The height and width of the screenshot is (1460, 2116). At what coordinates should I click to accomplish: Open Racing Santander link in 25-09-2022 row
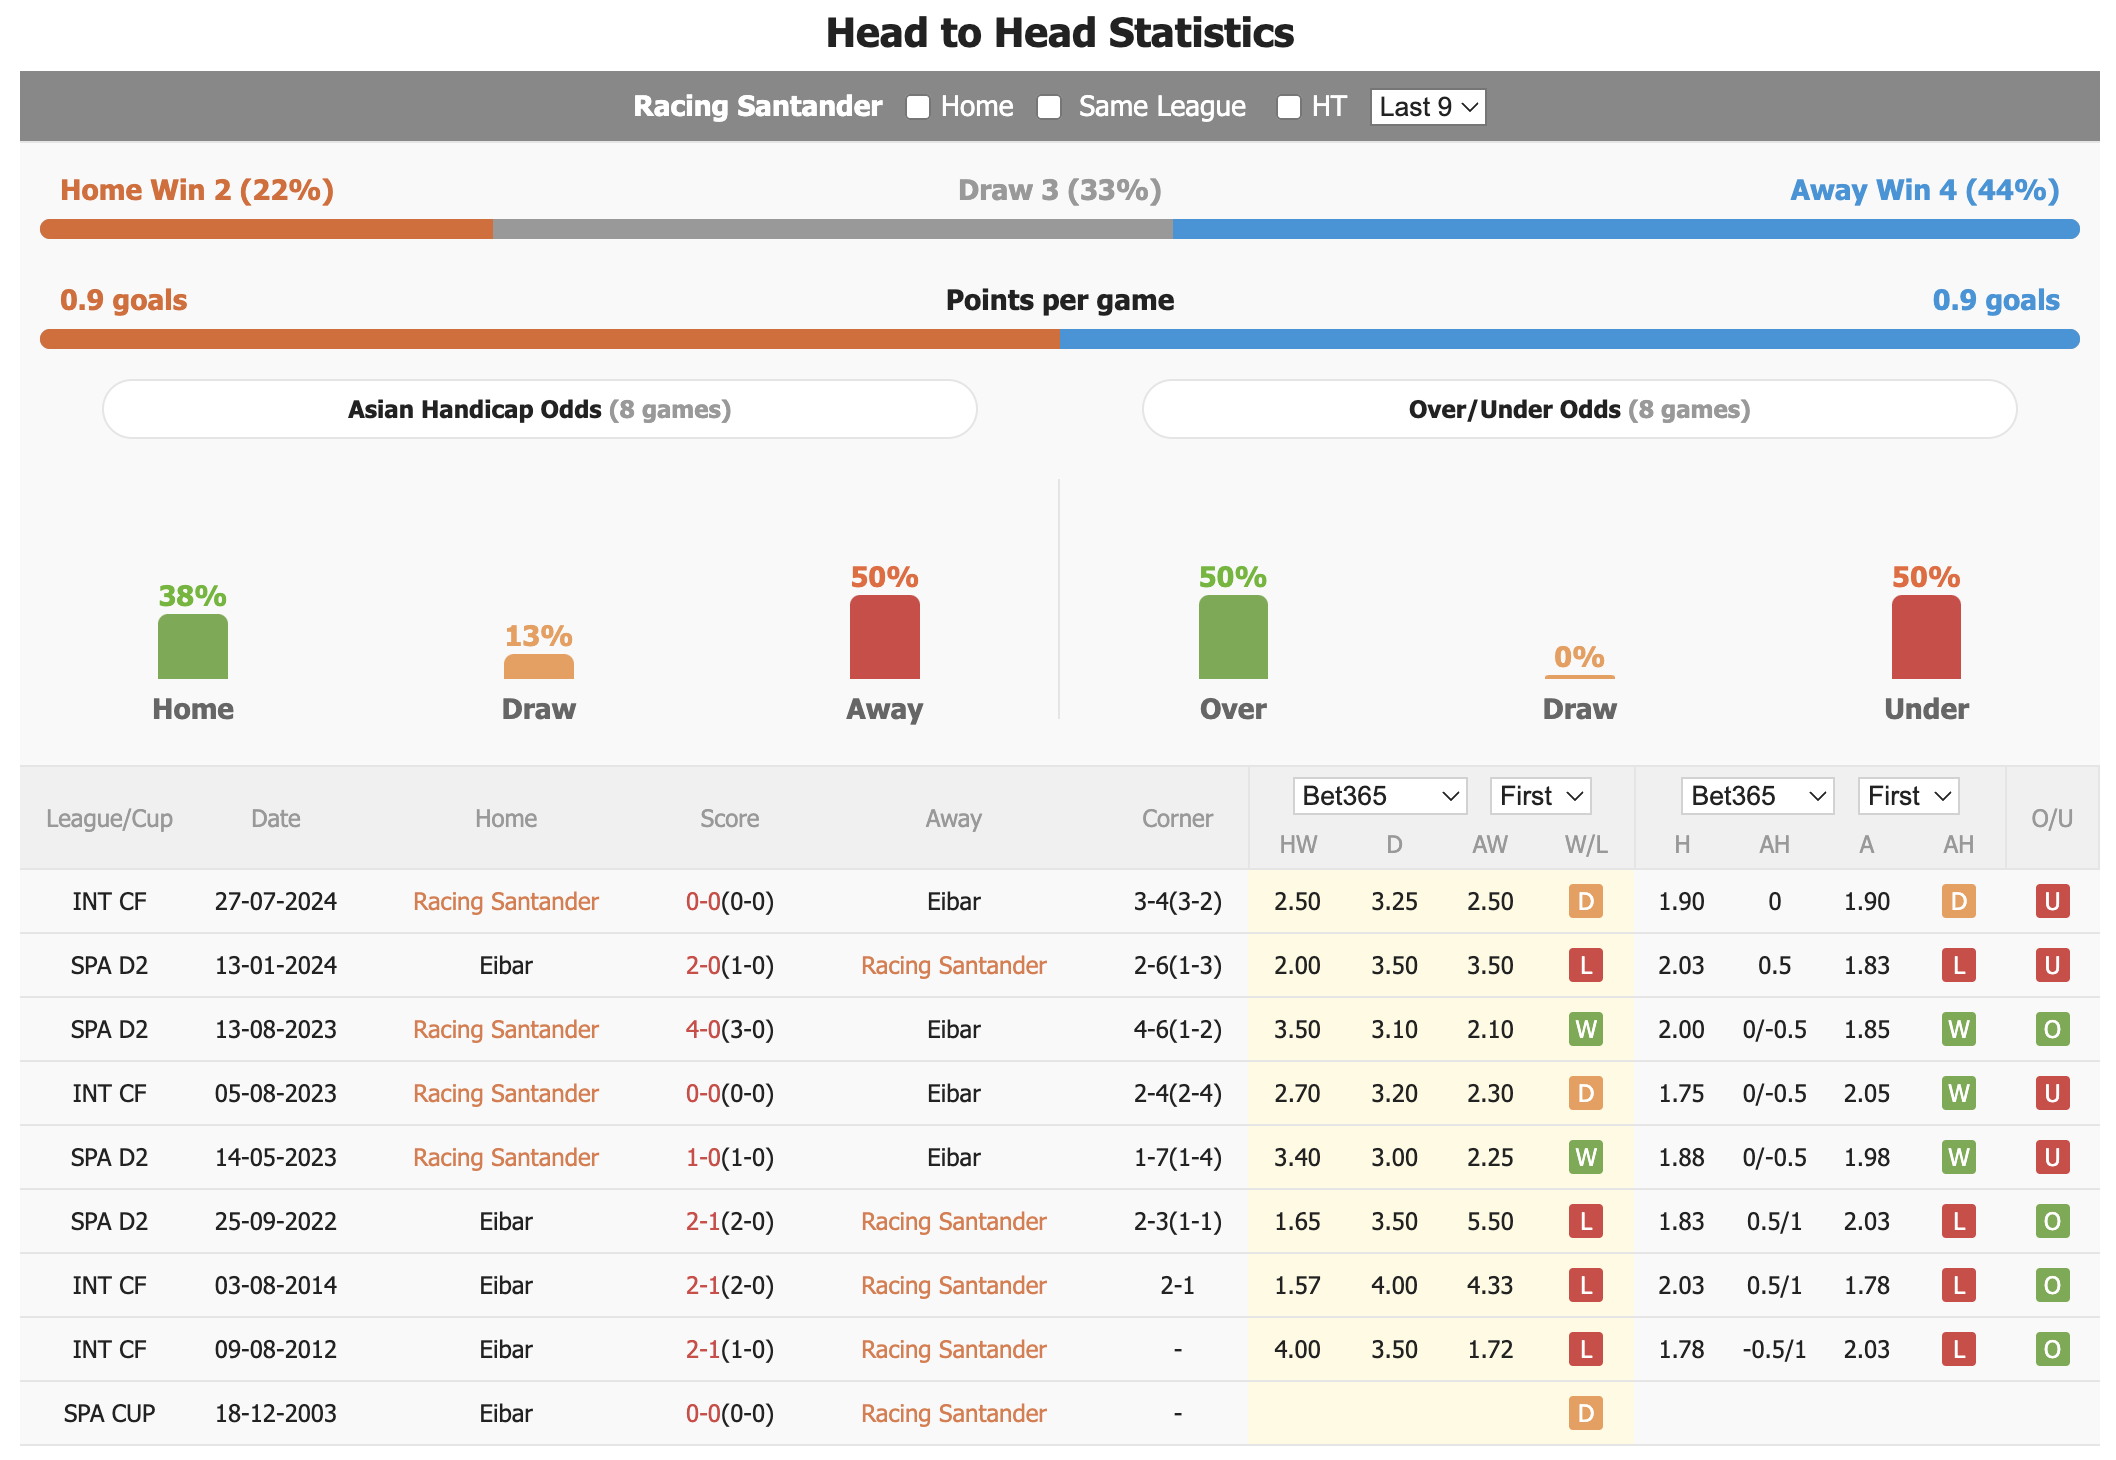coord(954,1221)
